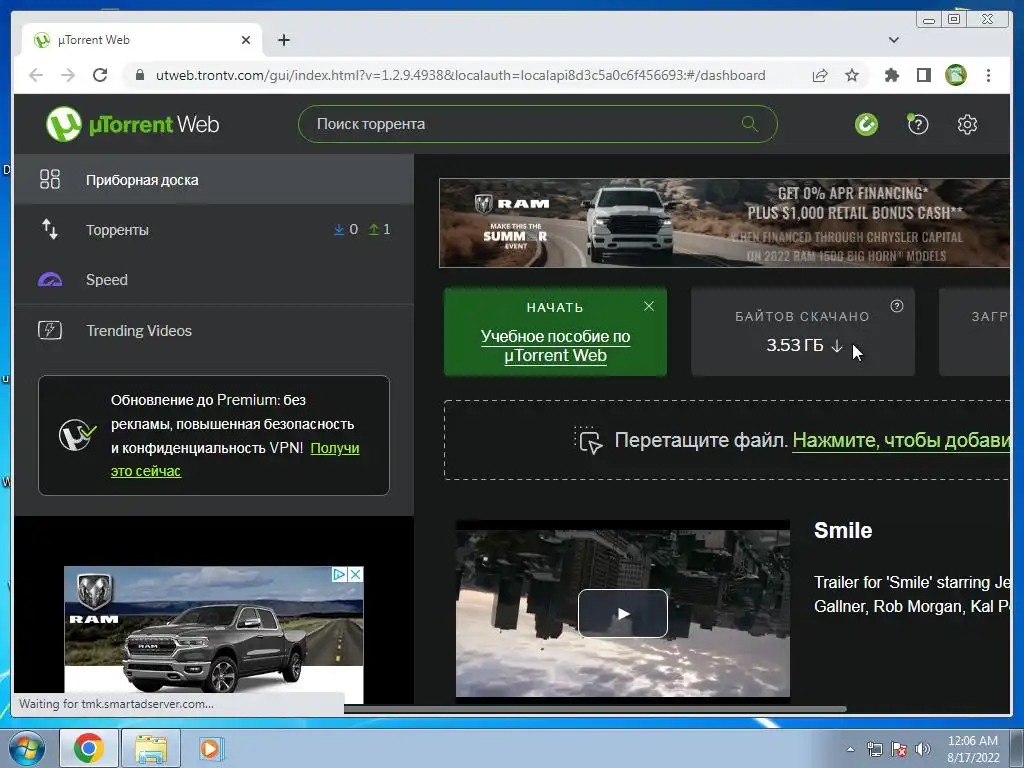Bookmark this page with star icon
1024x768 pixels.
pos(852,75)
